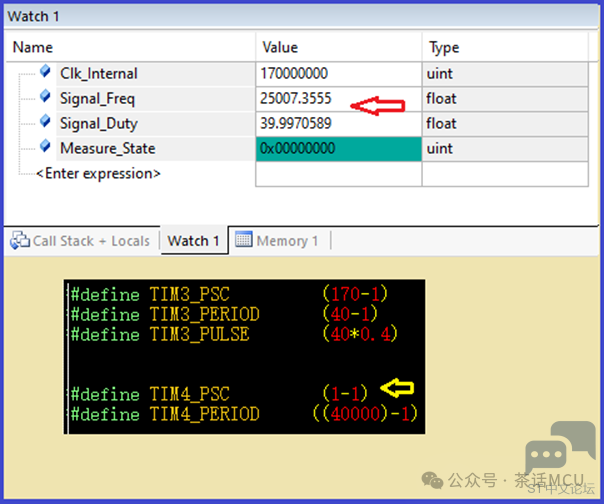
Task: Click the TIM3_PERIOD define line
Action: pos(224,314)
